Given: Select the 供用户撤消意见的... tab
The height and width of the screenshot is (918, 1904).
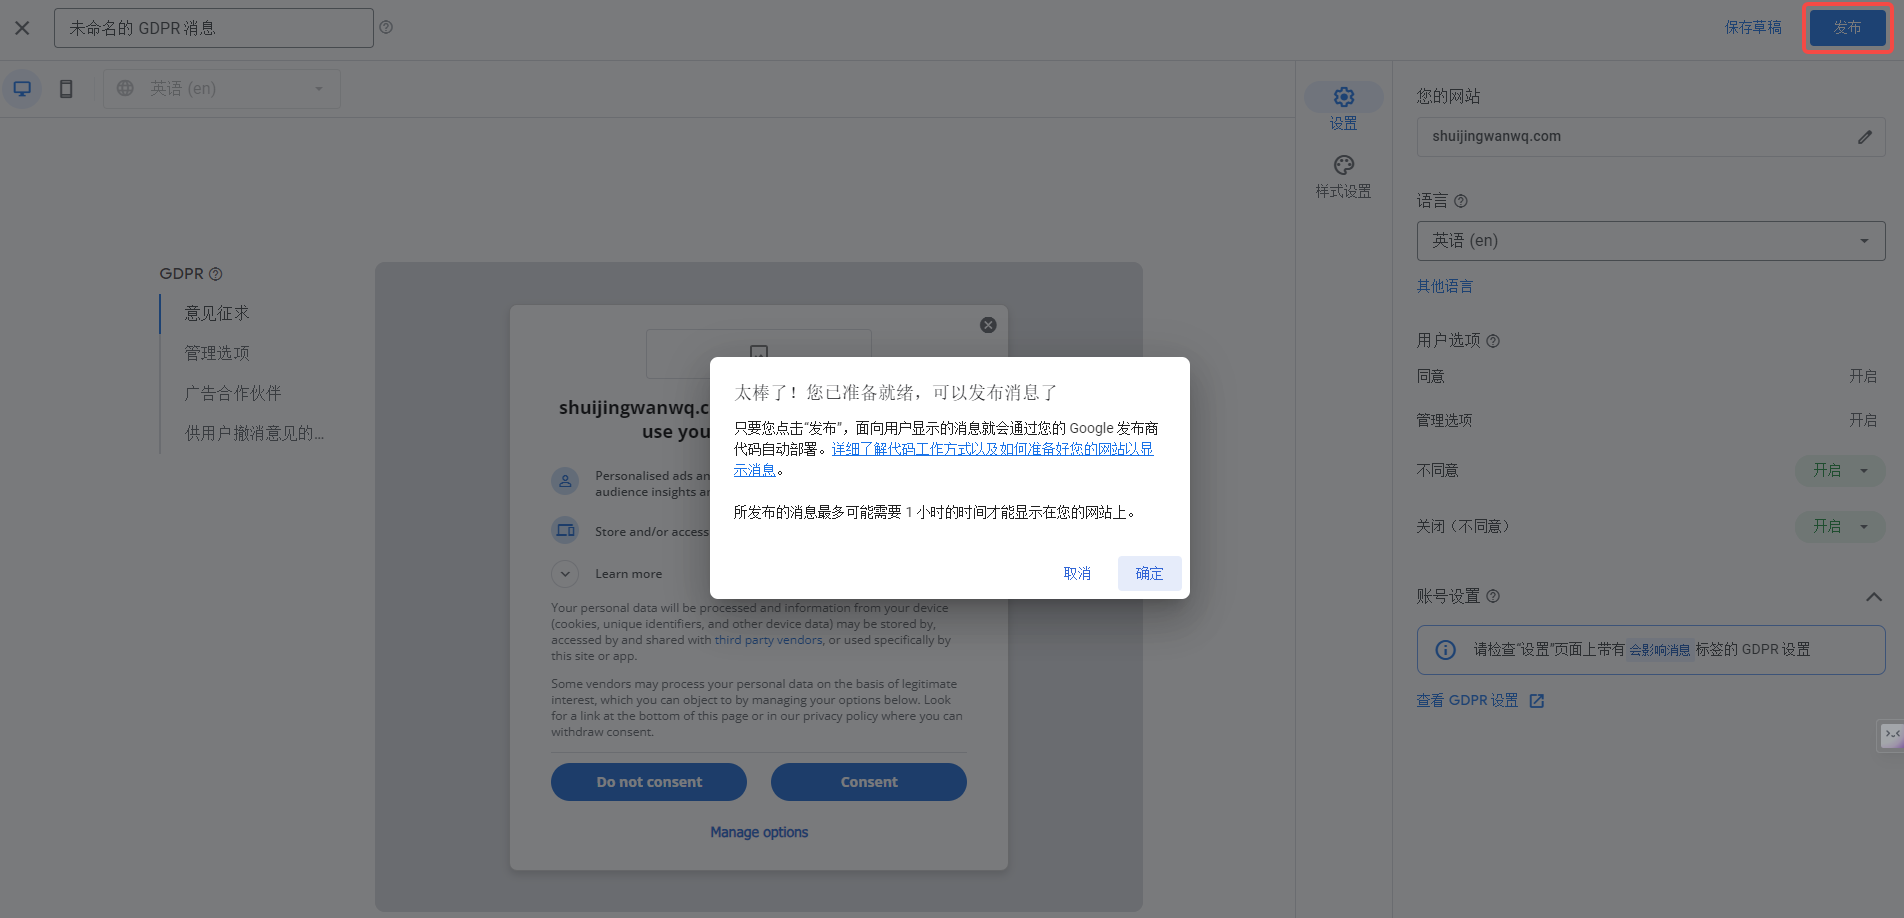Looking at the screenshot, I should (x=254, y=434).
